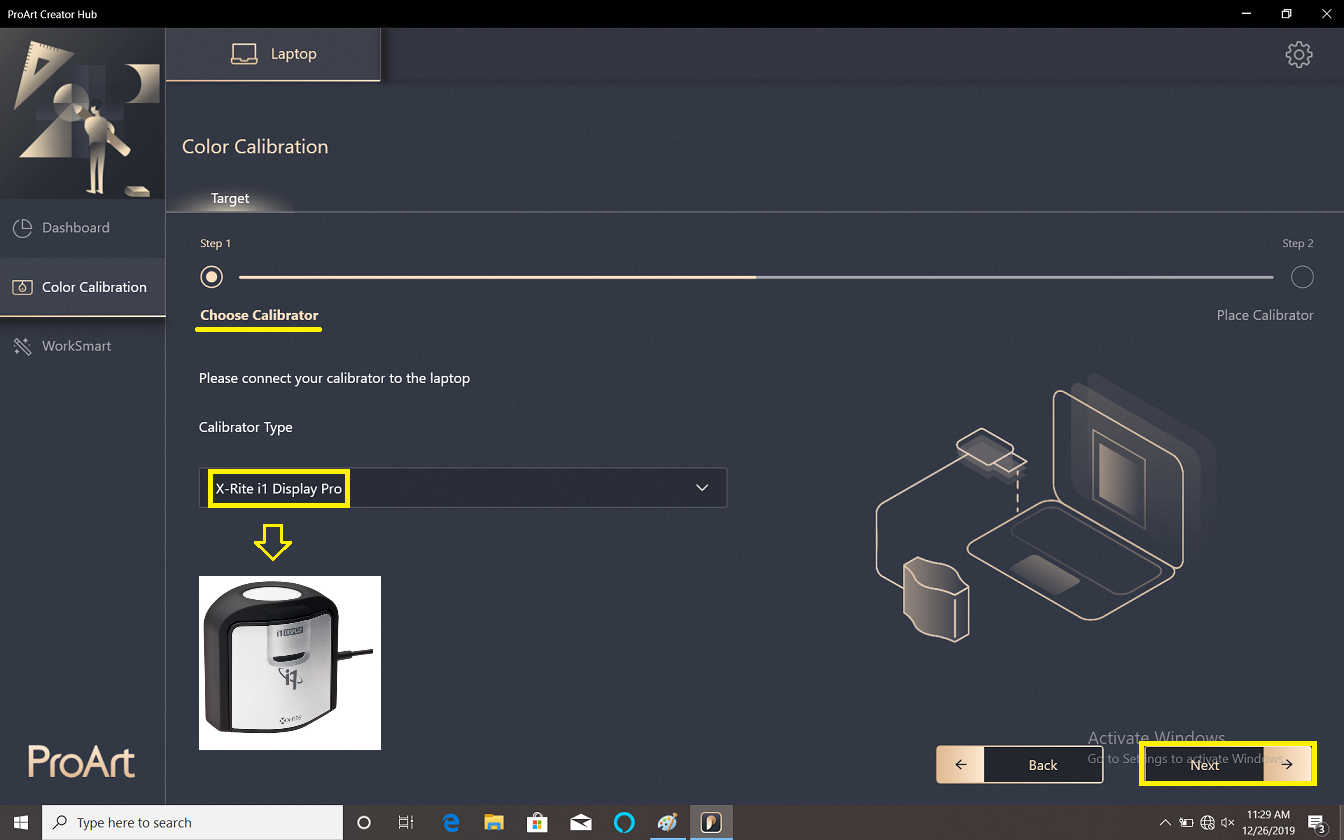
Task: Click the Place Calibrator step label
Action: tap(1265, 315)
